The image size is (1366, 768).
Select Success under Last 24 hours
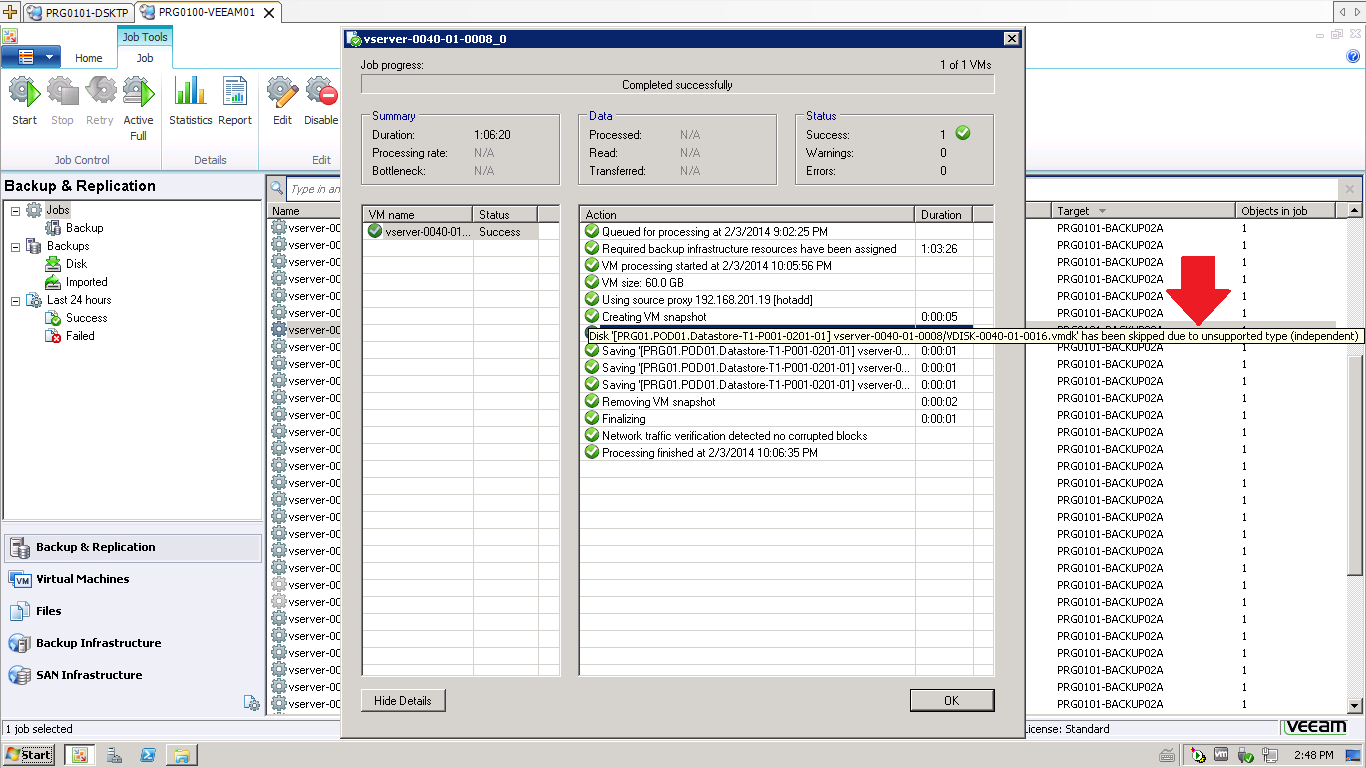(86, 318)
